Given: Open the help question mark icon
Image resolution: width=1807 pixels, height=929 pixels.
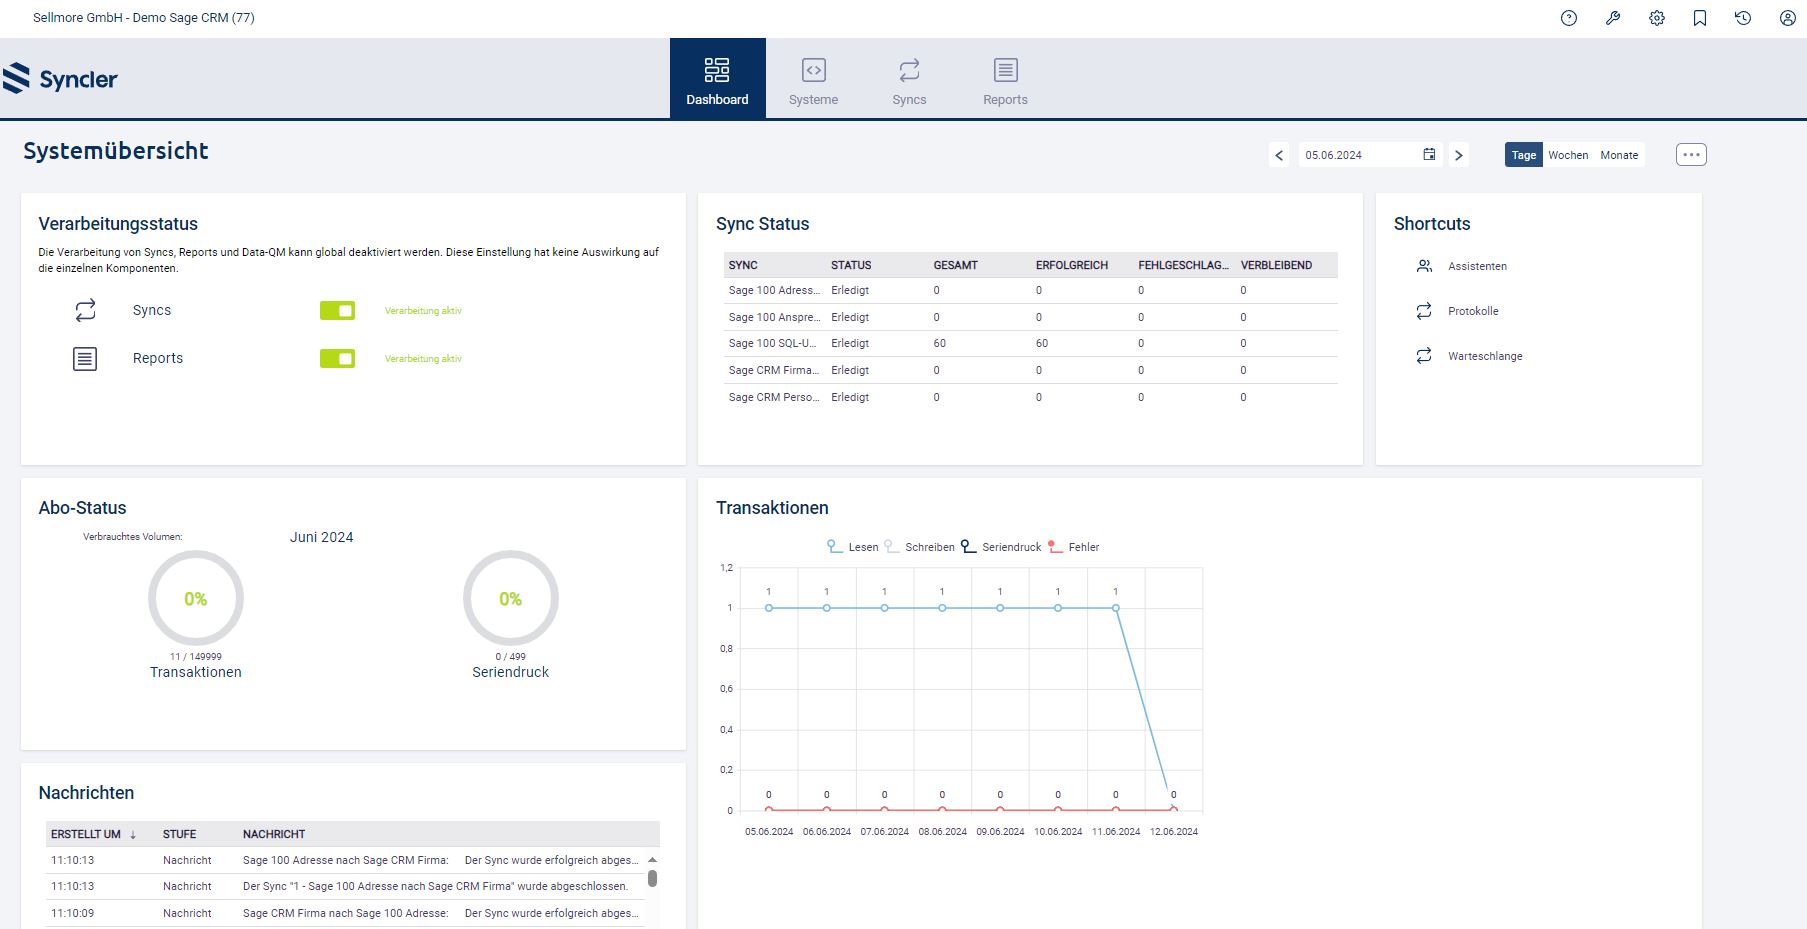Looking at the screenshot, I should [1569, 18].
